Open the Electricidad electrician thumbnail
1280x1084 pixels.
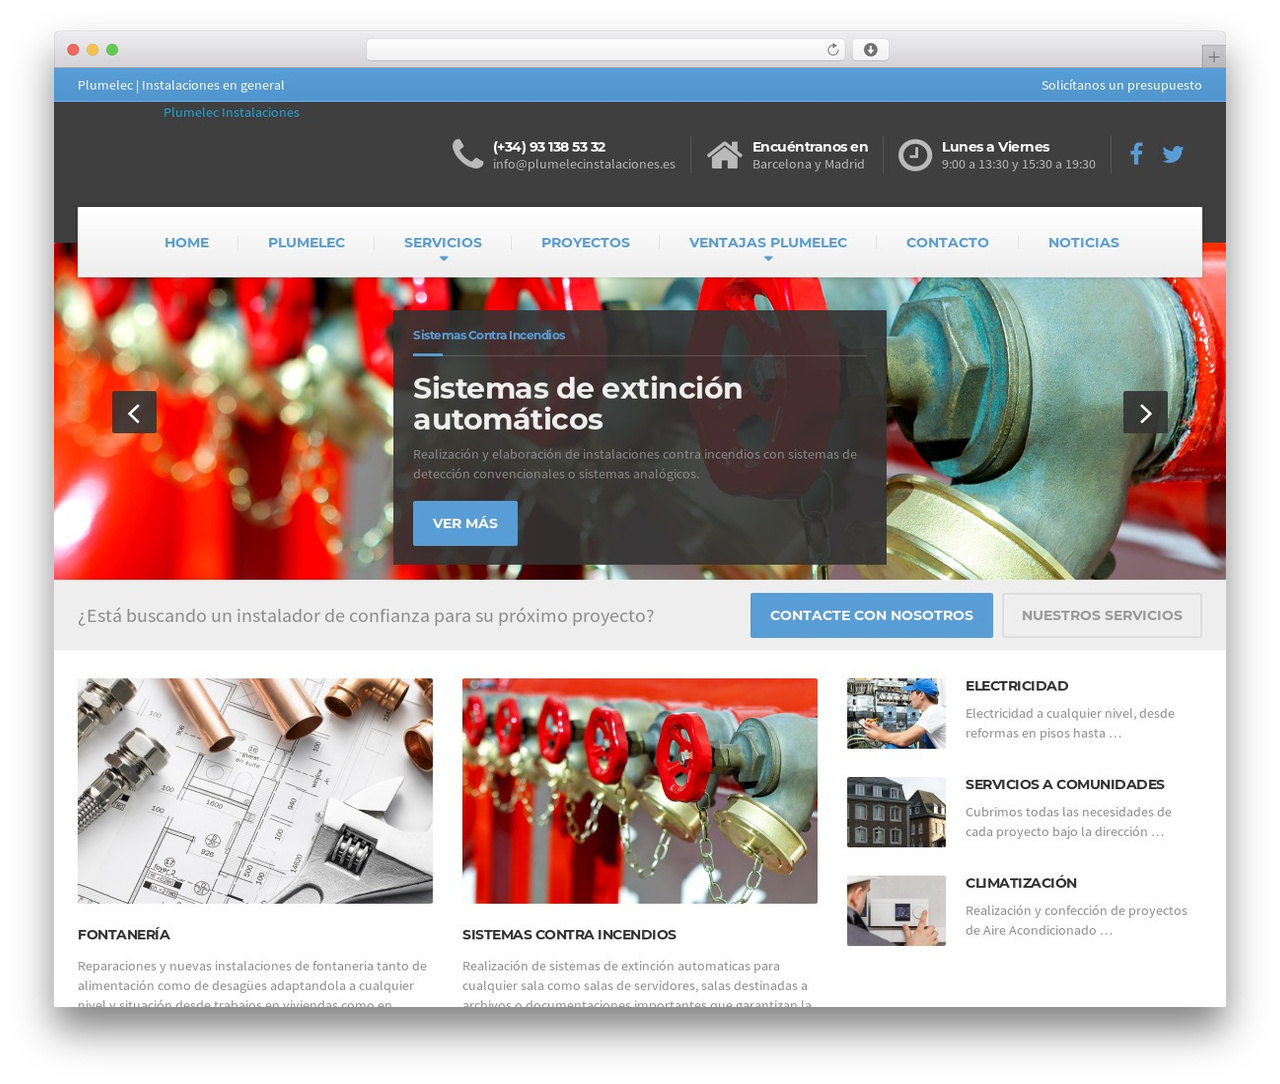click(896, 714)
